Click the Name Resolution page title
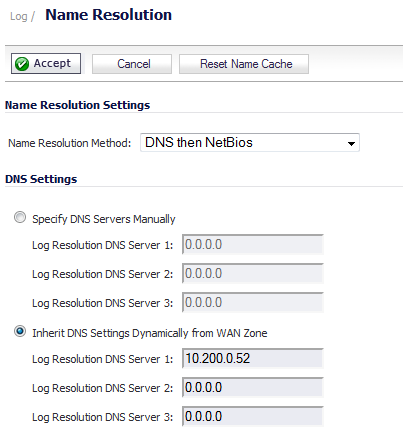 click(x=108, y=15)
